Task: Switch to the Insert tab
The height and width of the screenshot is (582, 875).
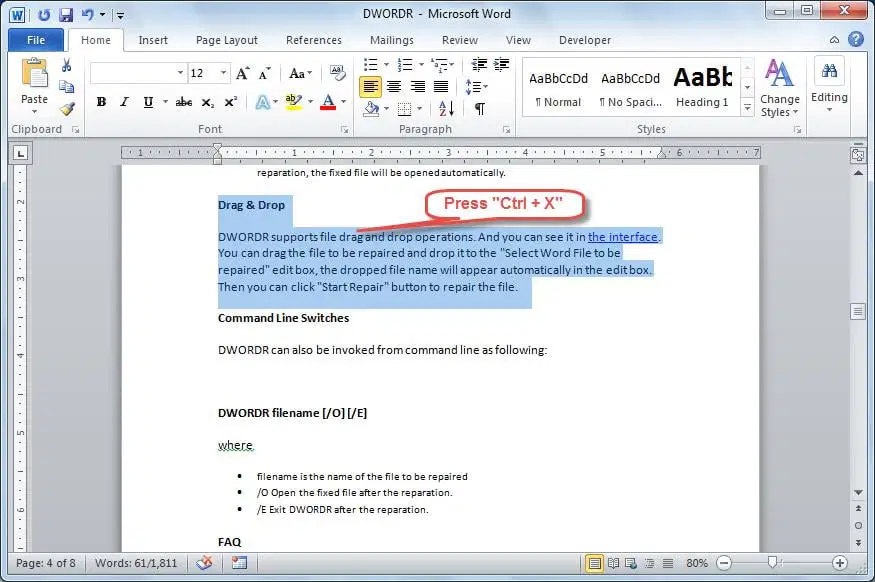Action: (153, 40)
